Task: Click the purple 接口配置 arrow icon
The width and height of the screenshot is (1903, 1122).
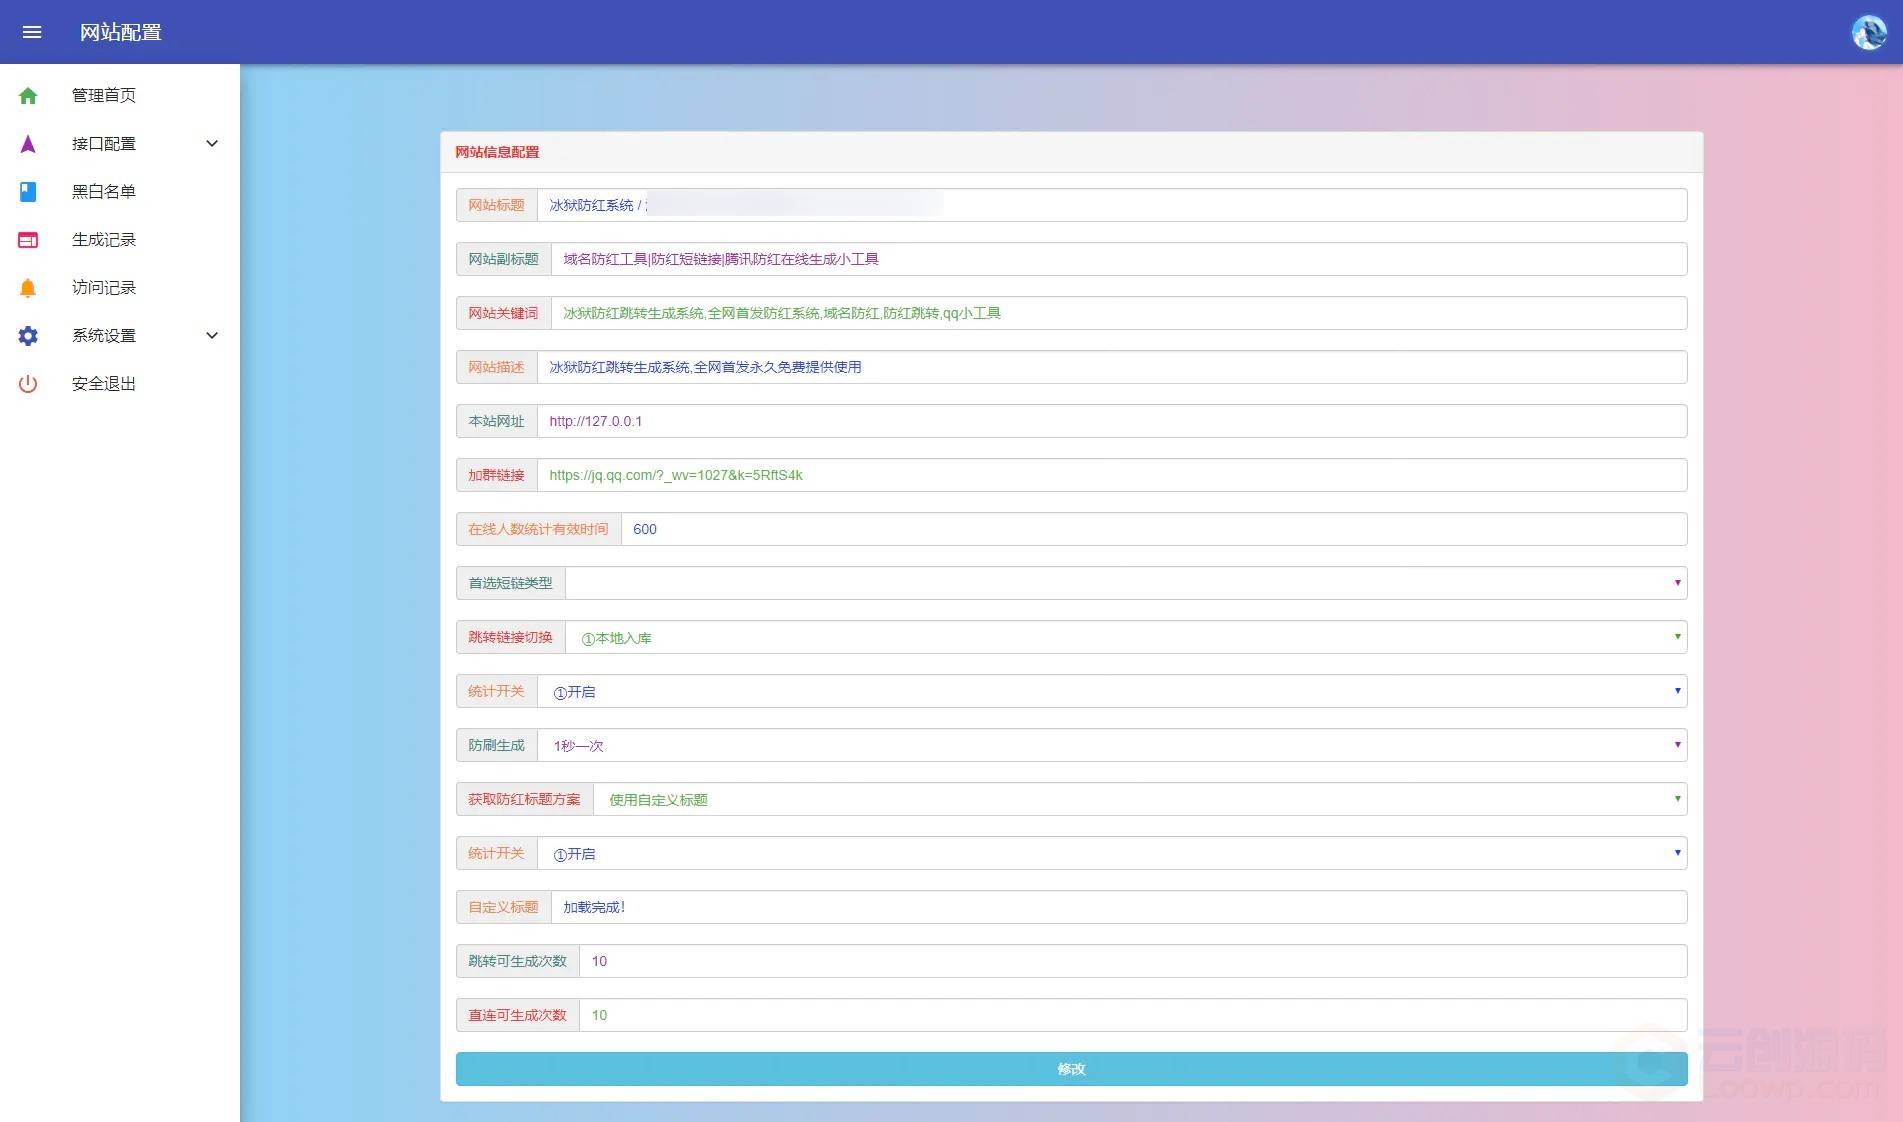Action: [x=28, y=144]
